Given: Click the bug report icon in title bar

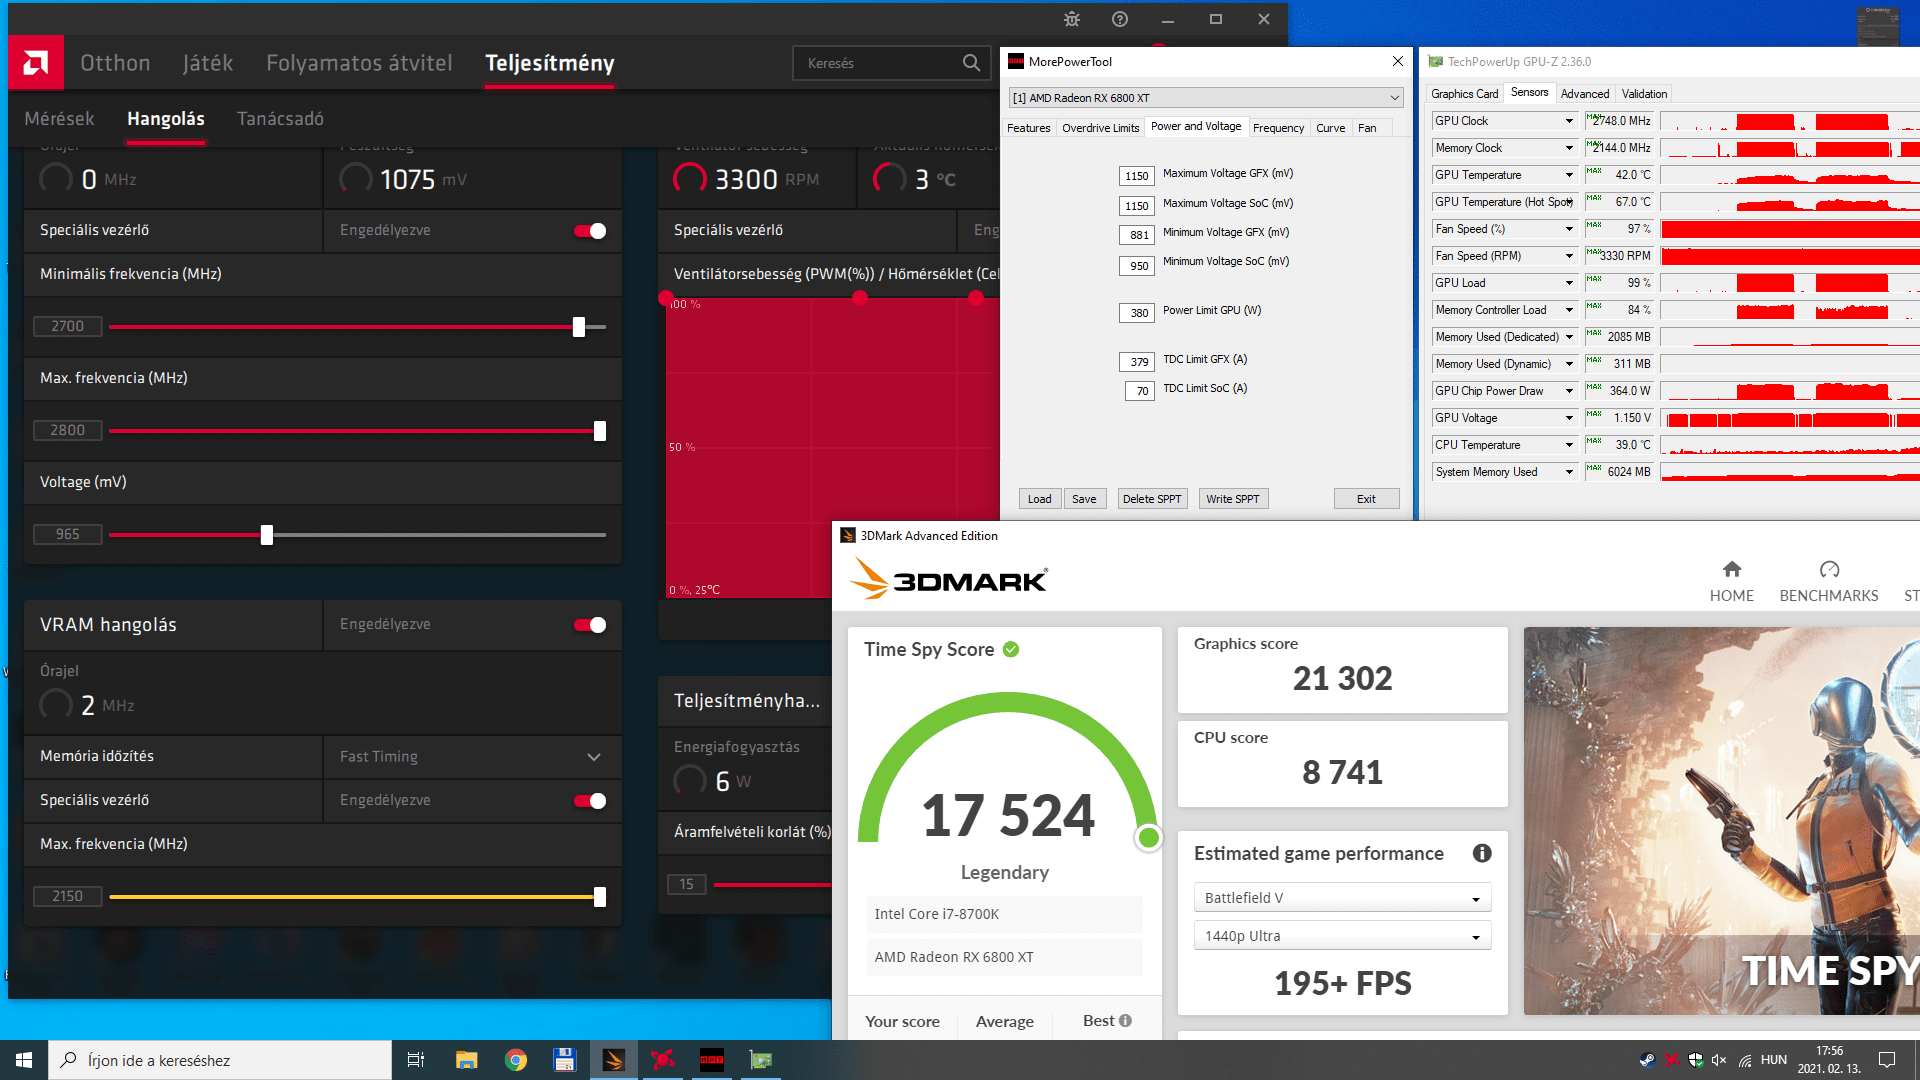Looking at the screenshot, I should point(1072,19).
